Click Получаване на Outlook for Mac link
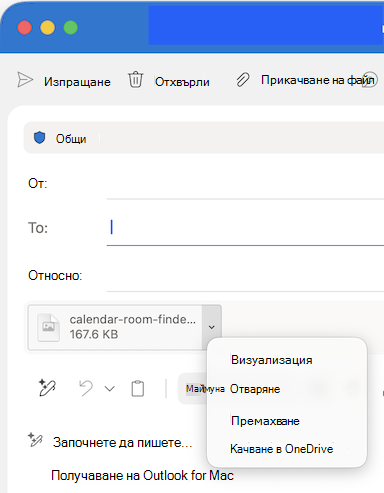Viewport: 384px width, 493px height. 142,475
